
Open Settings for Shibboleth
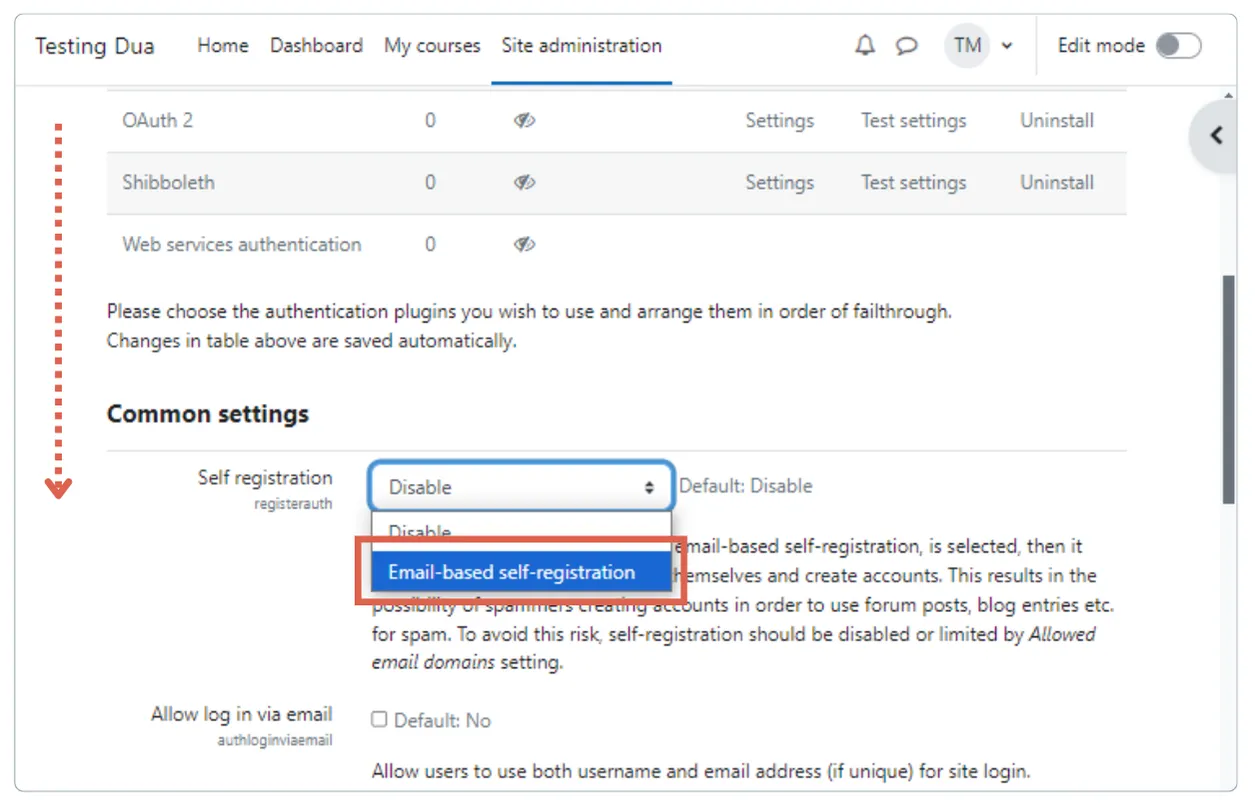[x=779, y=183]
